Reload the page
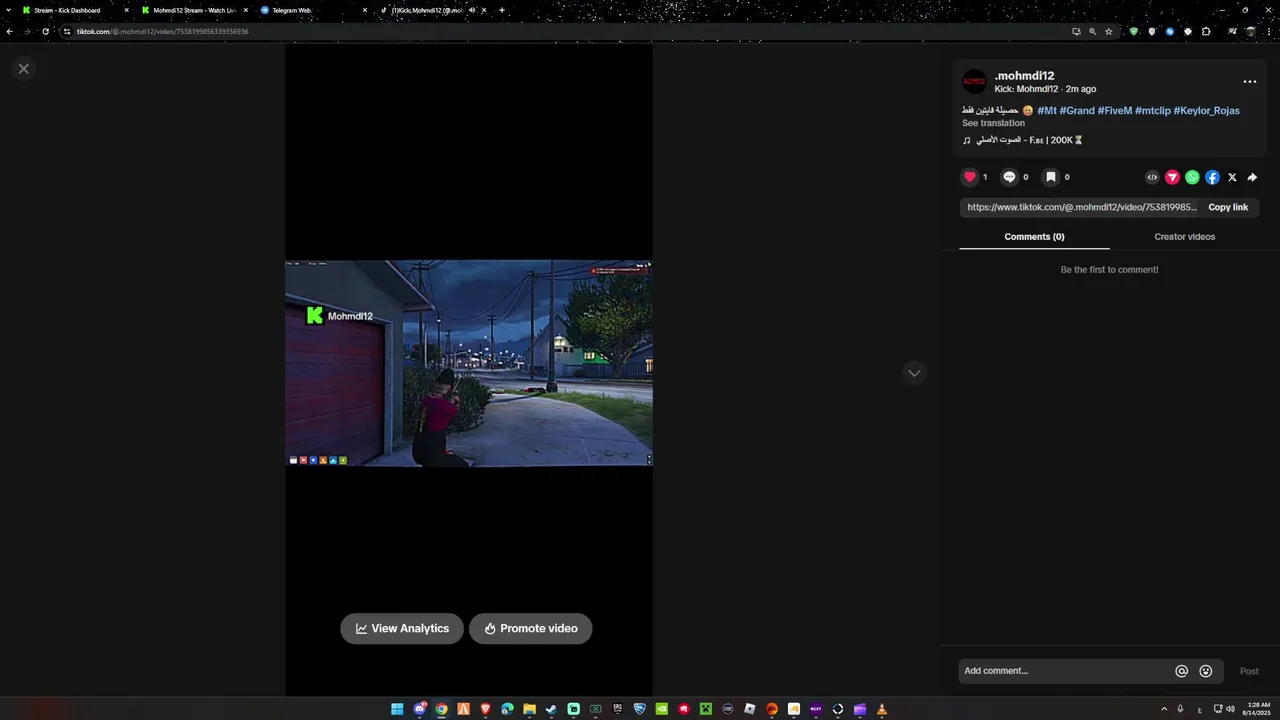 (45, 31)
